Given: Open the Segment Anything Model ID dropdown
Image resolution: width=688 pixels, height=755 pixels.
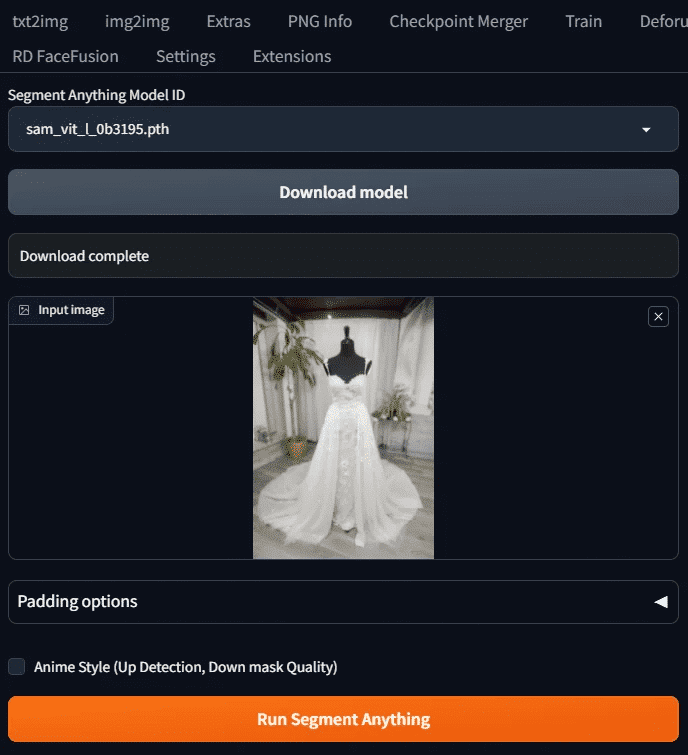Looking at the screenshot, I should pos(343,129).
